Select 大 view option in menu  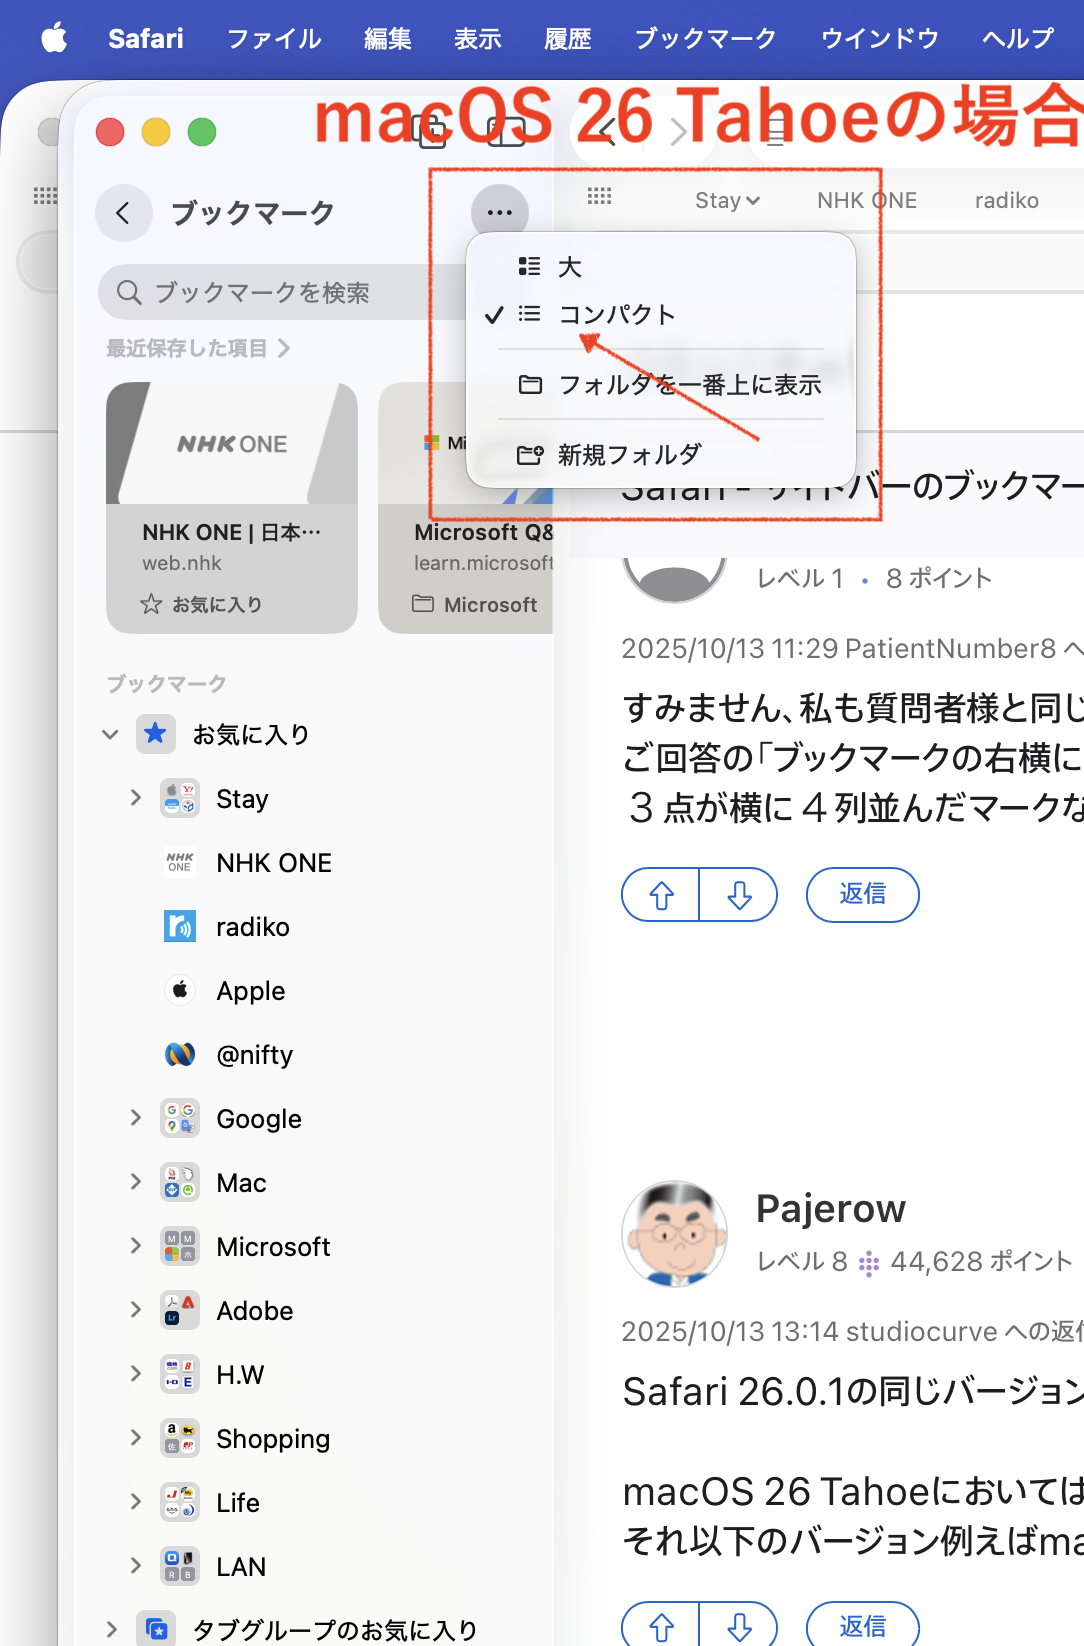pos(660,266)
